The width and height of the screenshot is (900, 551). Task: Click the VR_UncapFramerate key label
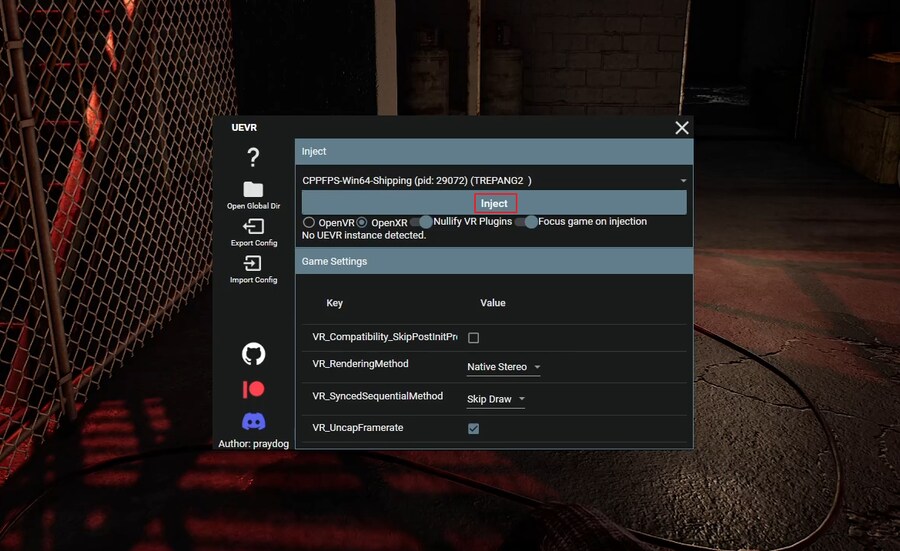pyautogui.click(x=358, y=428)
